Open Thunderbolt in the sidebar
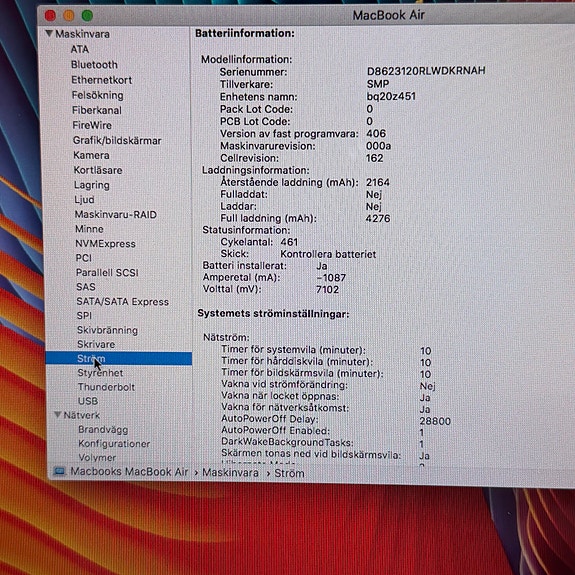 (106, 387)
